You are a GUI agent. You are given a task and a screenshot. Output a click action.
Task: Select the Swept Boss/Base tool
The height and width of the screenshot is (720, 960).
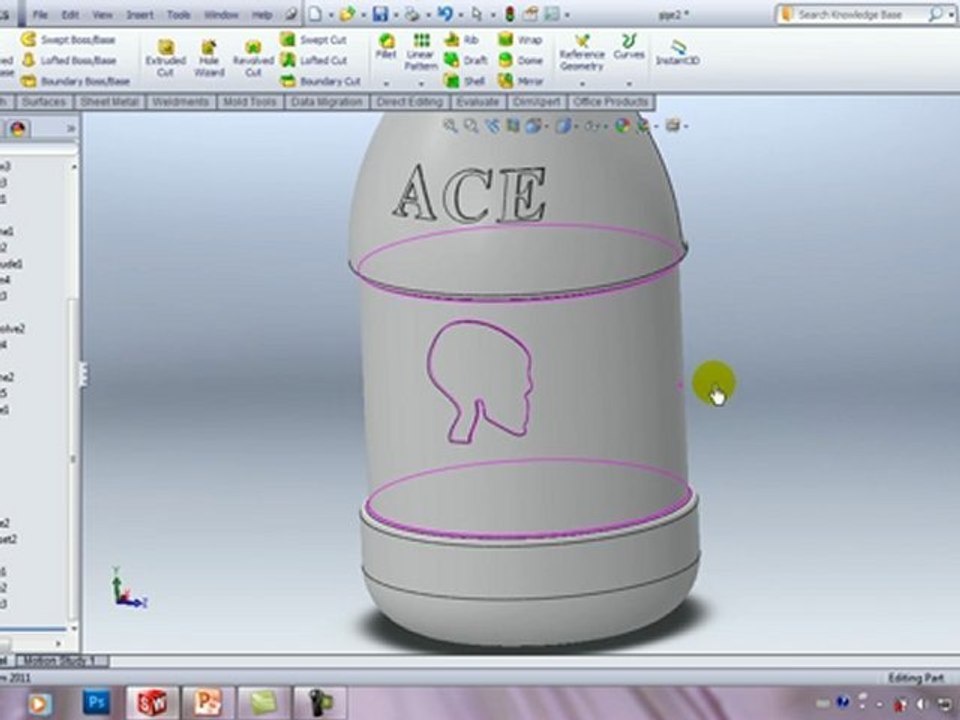tap(68, 40)
